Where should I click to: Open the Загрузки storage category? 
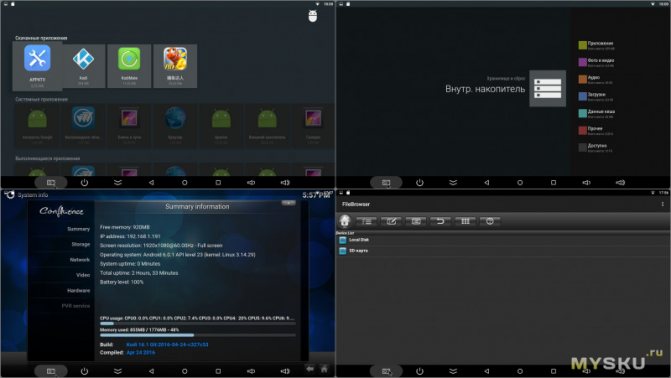click(x=596, y=96)
